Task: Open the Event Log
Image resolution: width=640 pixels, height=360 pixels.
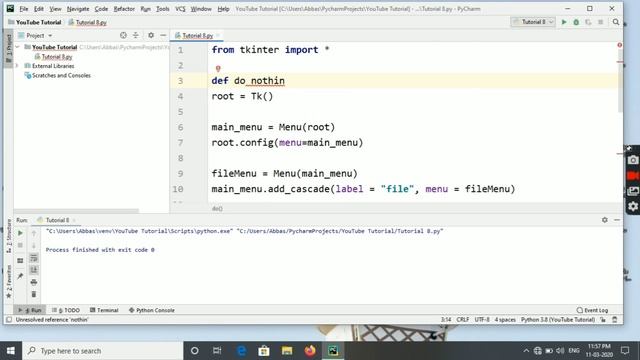Action: pyautogui.click(x=592, y=310)
